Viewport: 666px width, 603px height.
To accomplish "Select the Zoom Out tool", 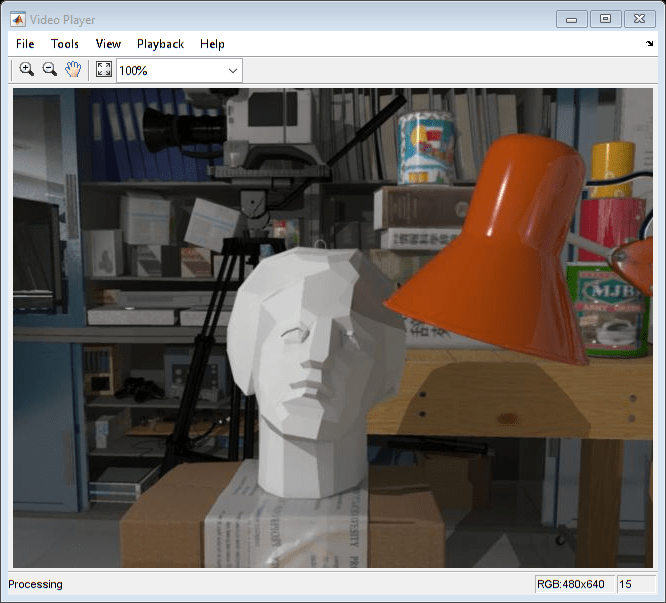I will click(50, 69).
